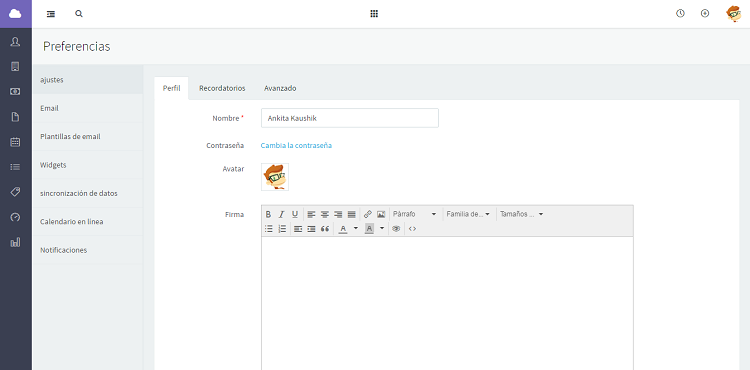Image resolution: width=750 pixels, height=370 pixels.
Task: Open the dashboard gauge icon in sidebar
Action: click(15, 218)
